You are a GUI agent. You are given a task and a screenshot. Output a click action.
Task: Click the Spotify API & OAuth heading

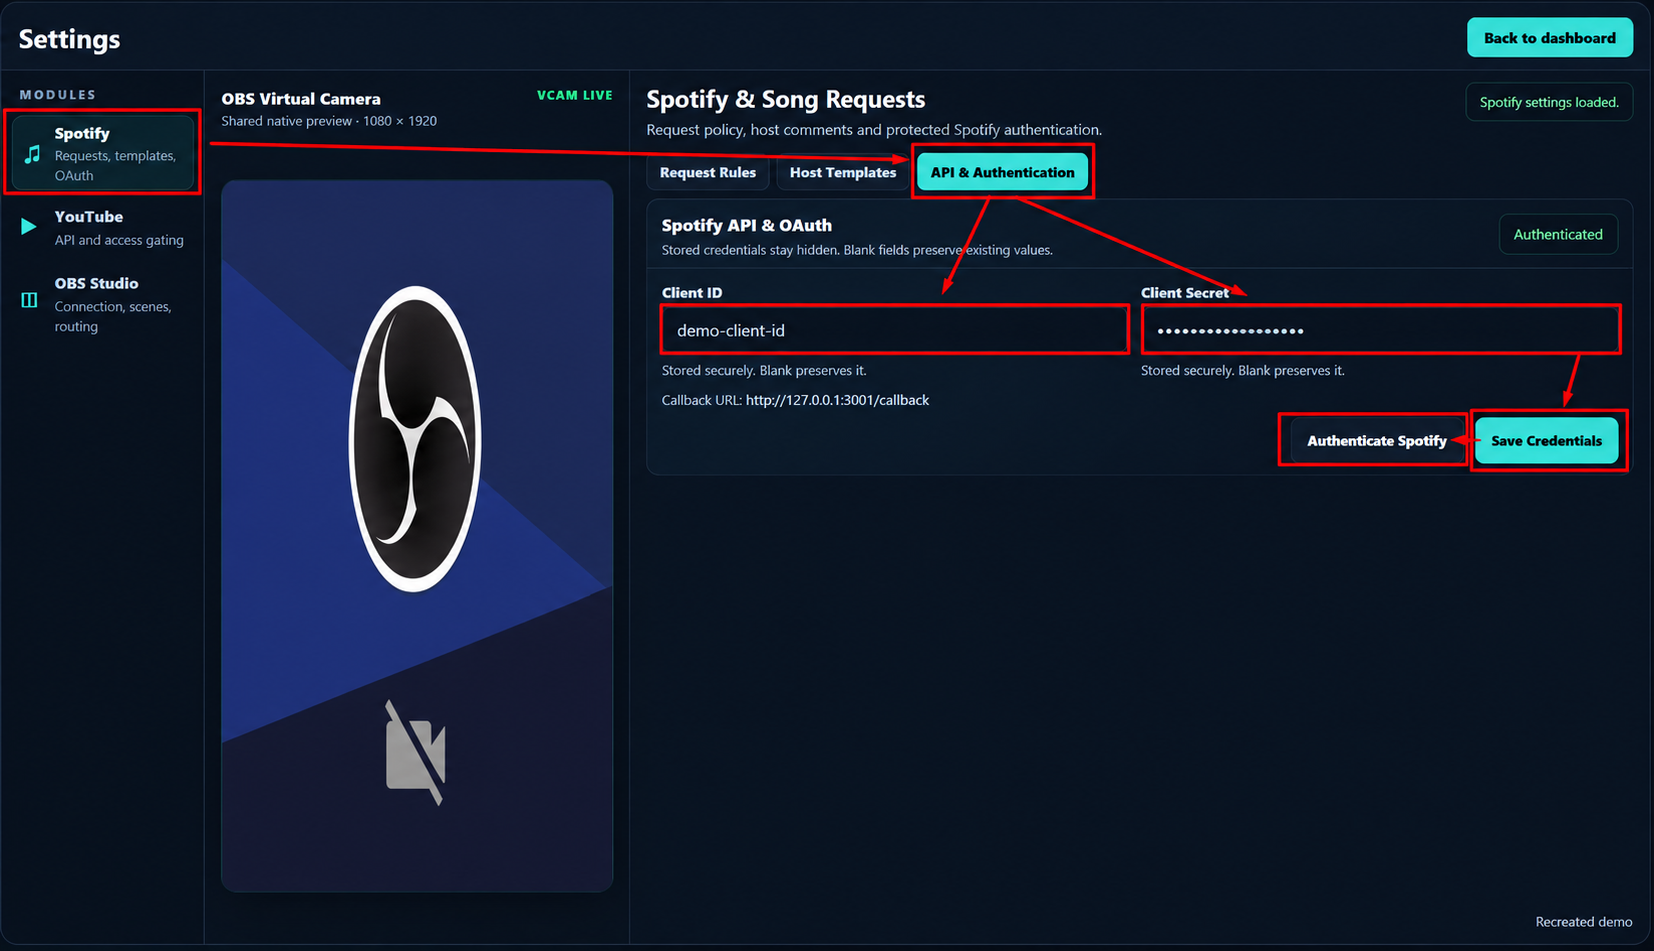(x=747, y=225)
